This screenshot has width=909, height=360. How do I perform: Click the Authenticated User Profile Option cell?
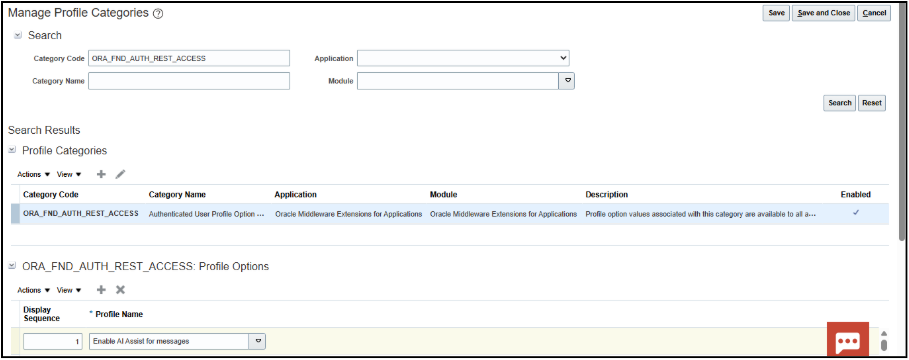[x=206, y=214]
